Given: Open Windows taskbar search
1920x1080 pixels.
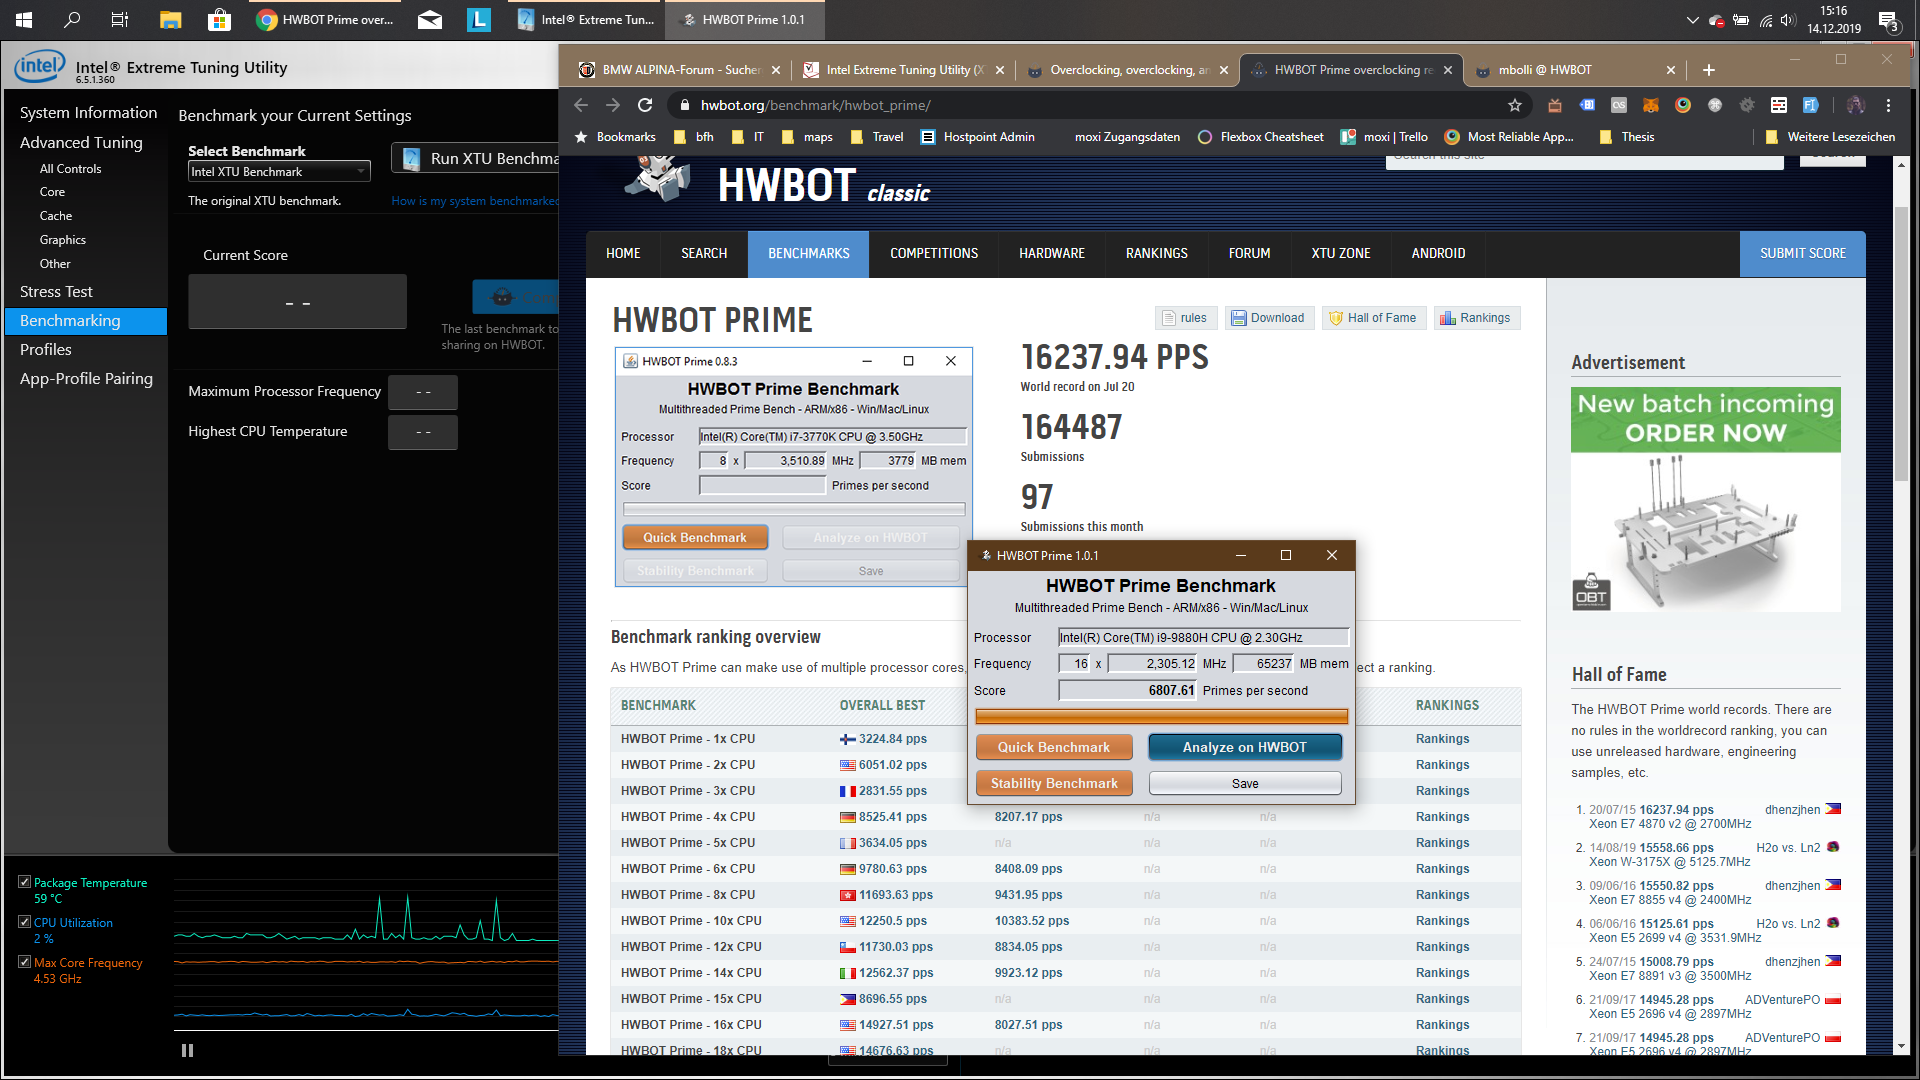Looking at the screenshot, I should [x=72, y=19].
